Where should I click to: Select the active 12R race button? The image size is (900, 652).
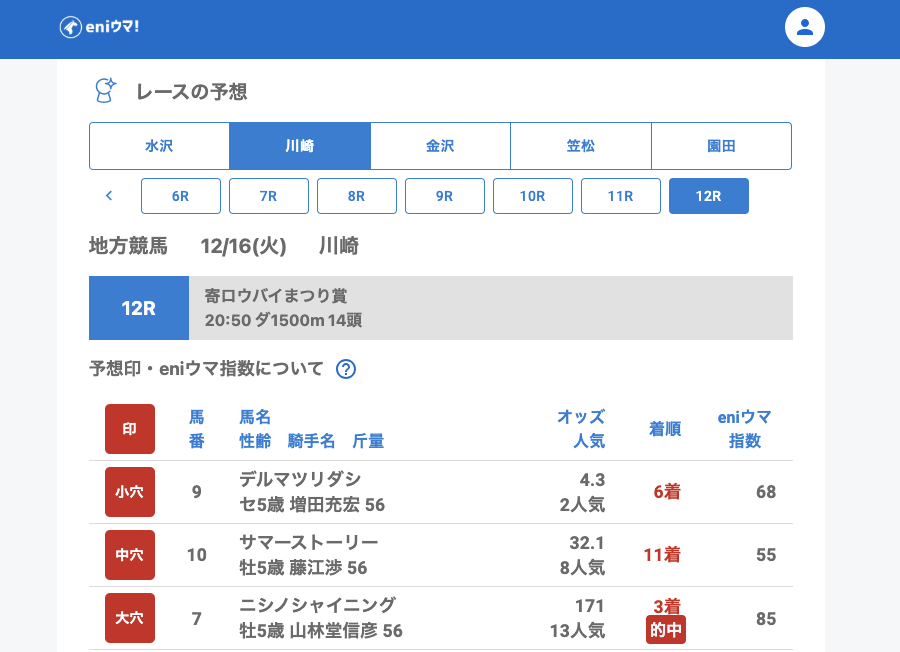pos(709,196)
